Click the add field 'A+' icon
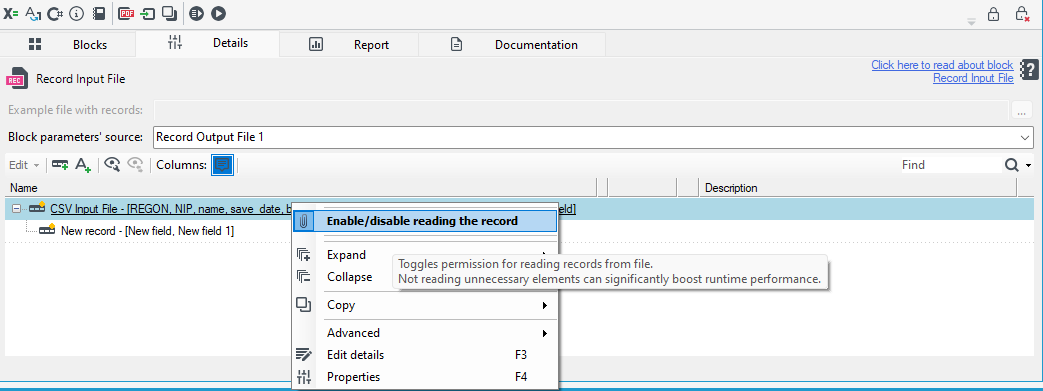 point(82,165)
